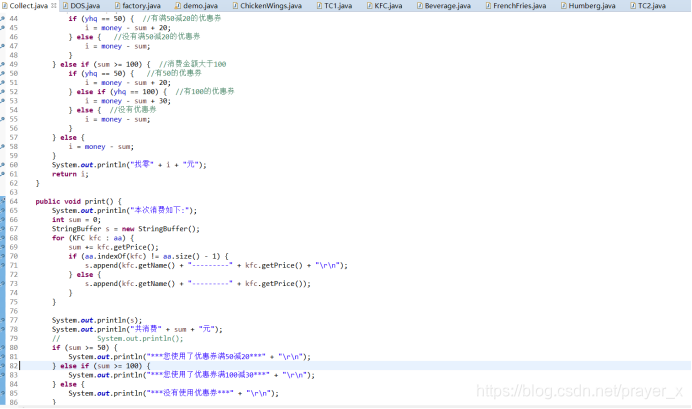
Task: Click the gutter marker on line 44
Action: point(3,19)
